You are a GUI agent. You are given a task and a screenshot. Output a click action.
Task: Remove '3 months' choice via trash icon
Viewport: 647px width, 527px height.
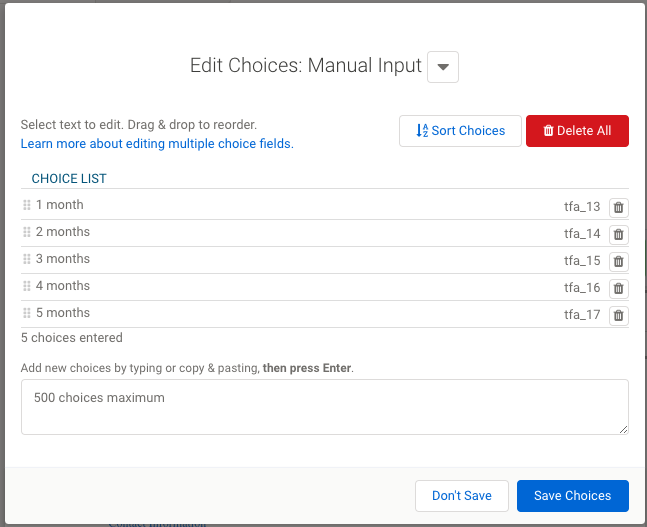[x=619, y=261]
